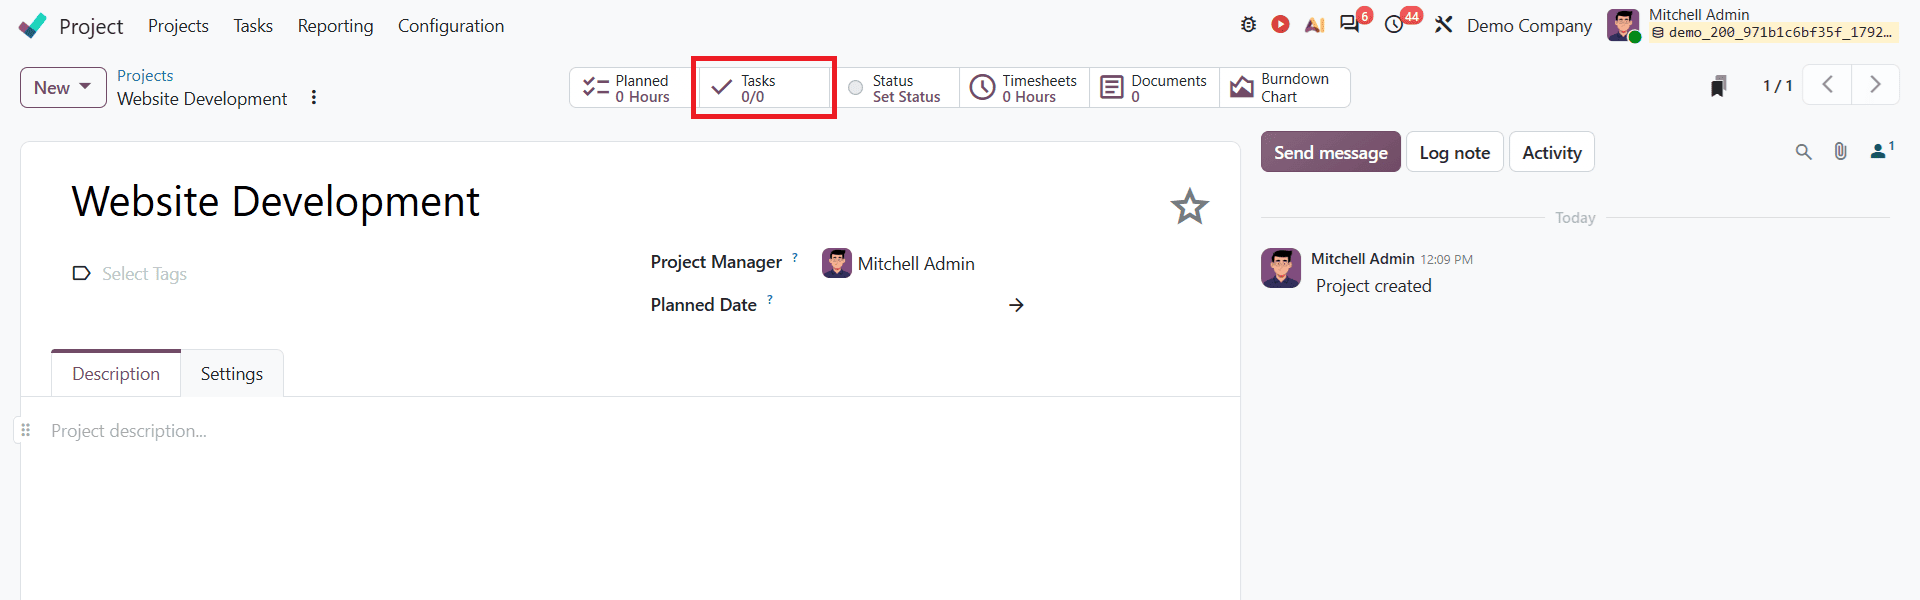Show Planned Date help tooltip mark
The image size is (1920, 600).
[x=770, y=299]
